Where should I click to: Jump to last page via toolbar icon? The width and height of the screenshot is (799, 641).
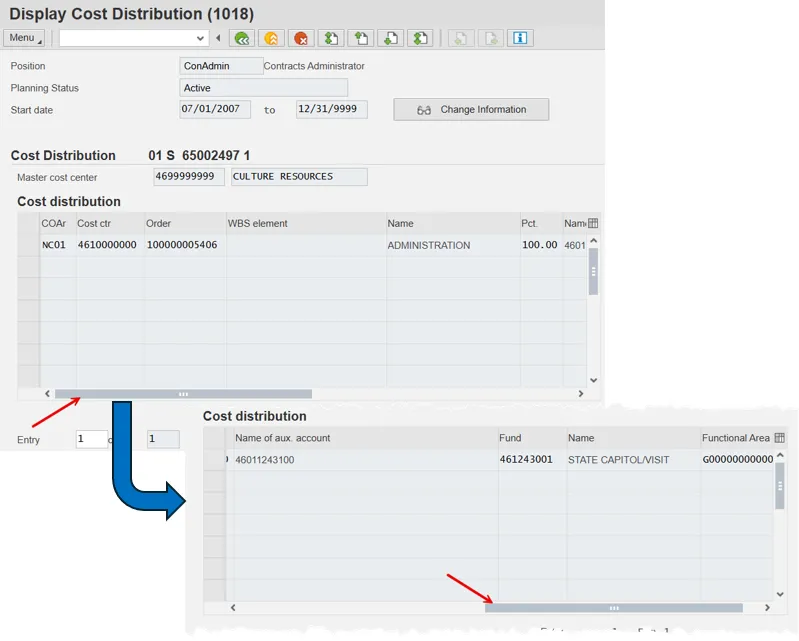click(x=421, y=38)
